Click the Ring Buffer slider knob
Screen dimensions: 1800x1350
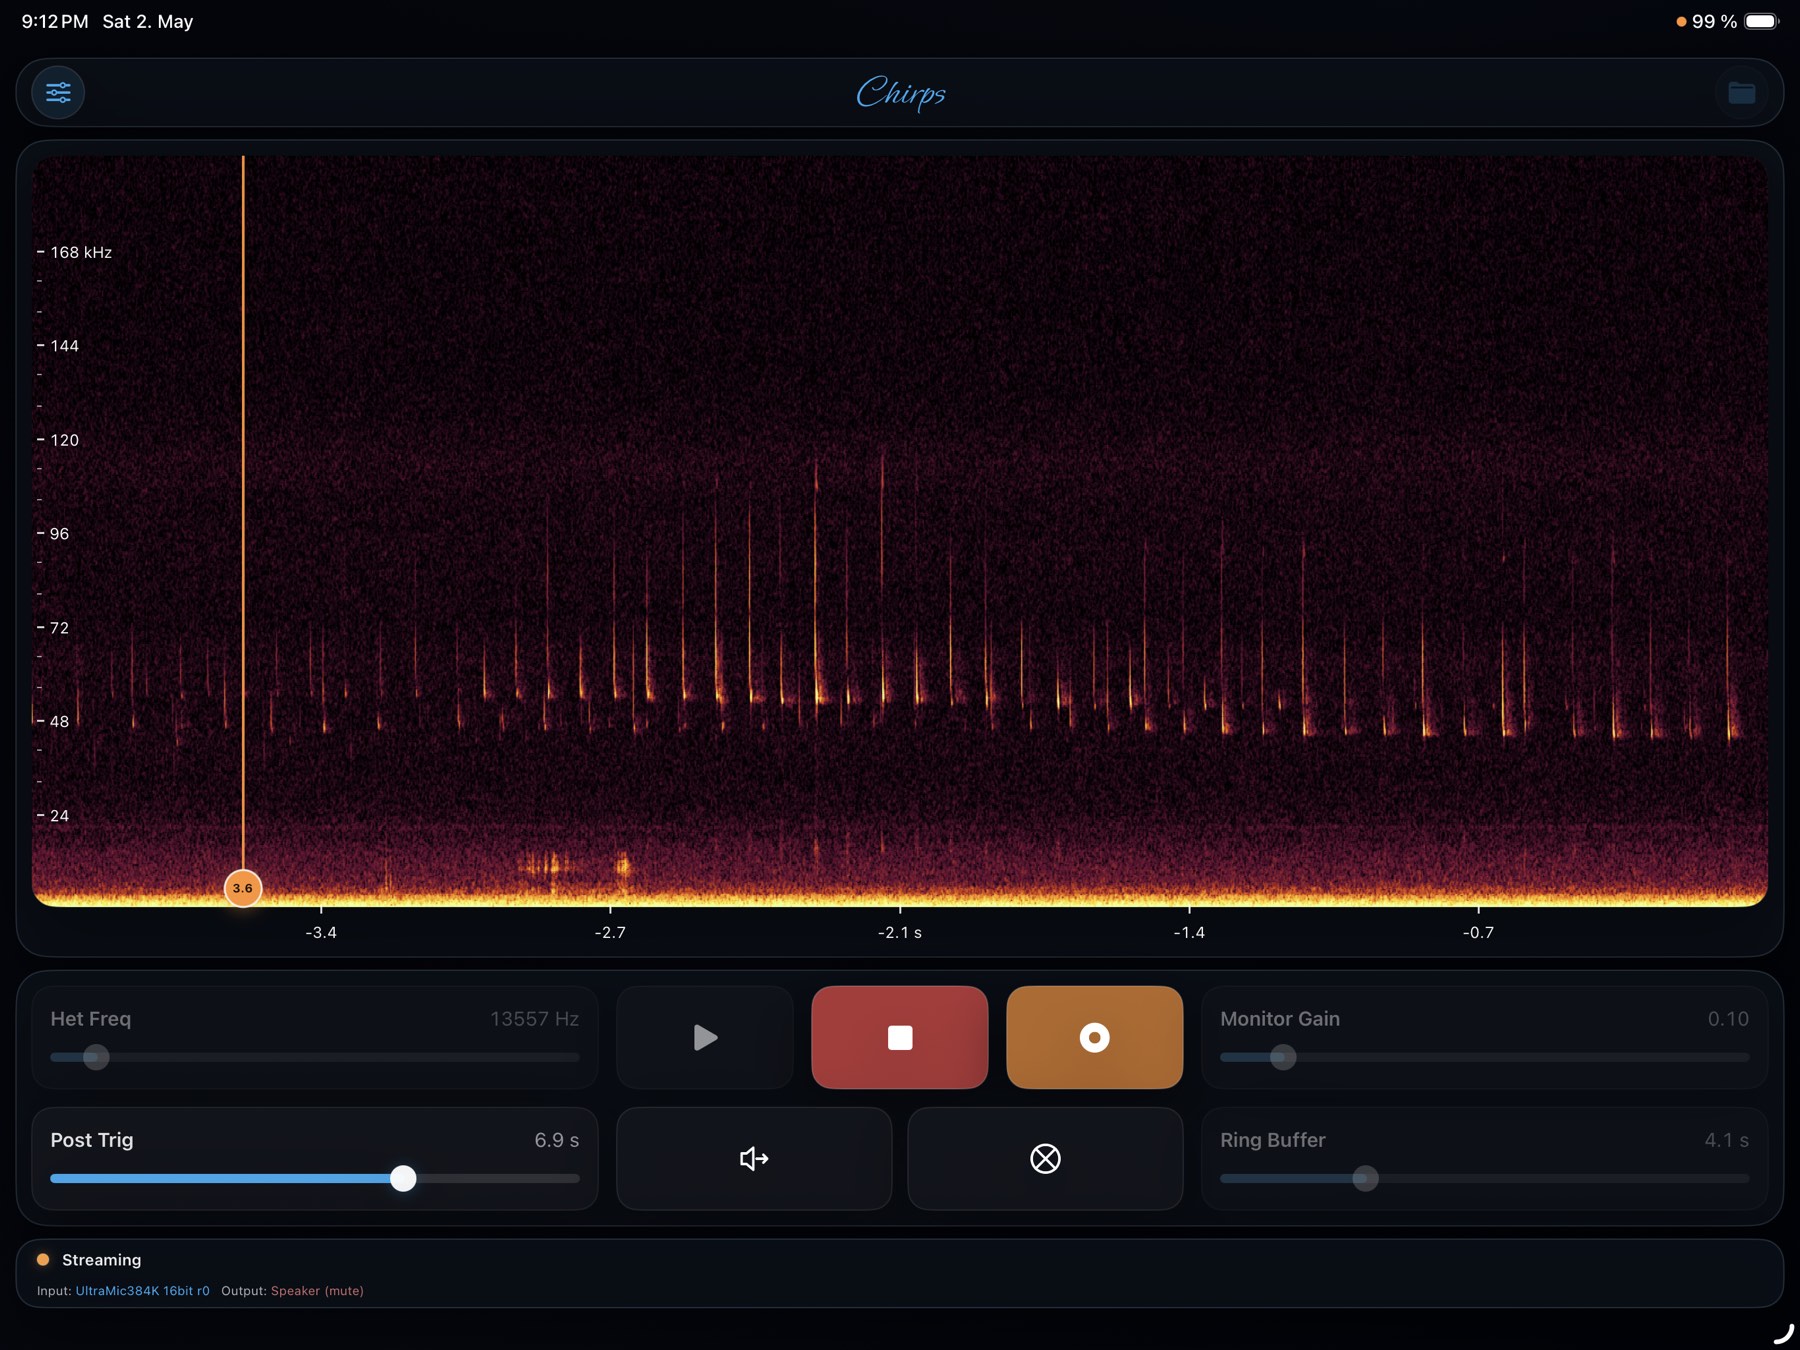coord(1365,1178)
